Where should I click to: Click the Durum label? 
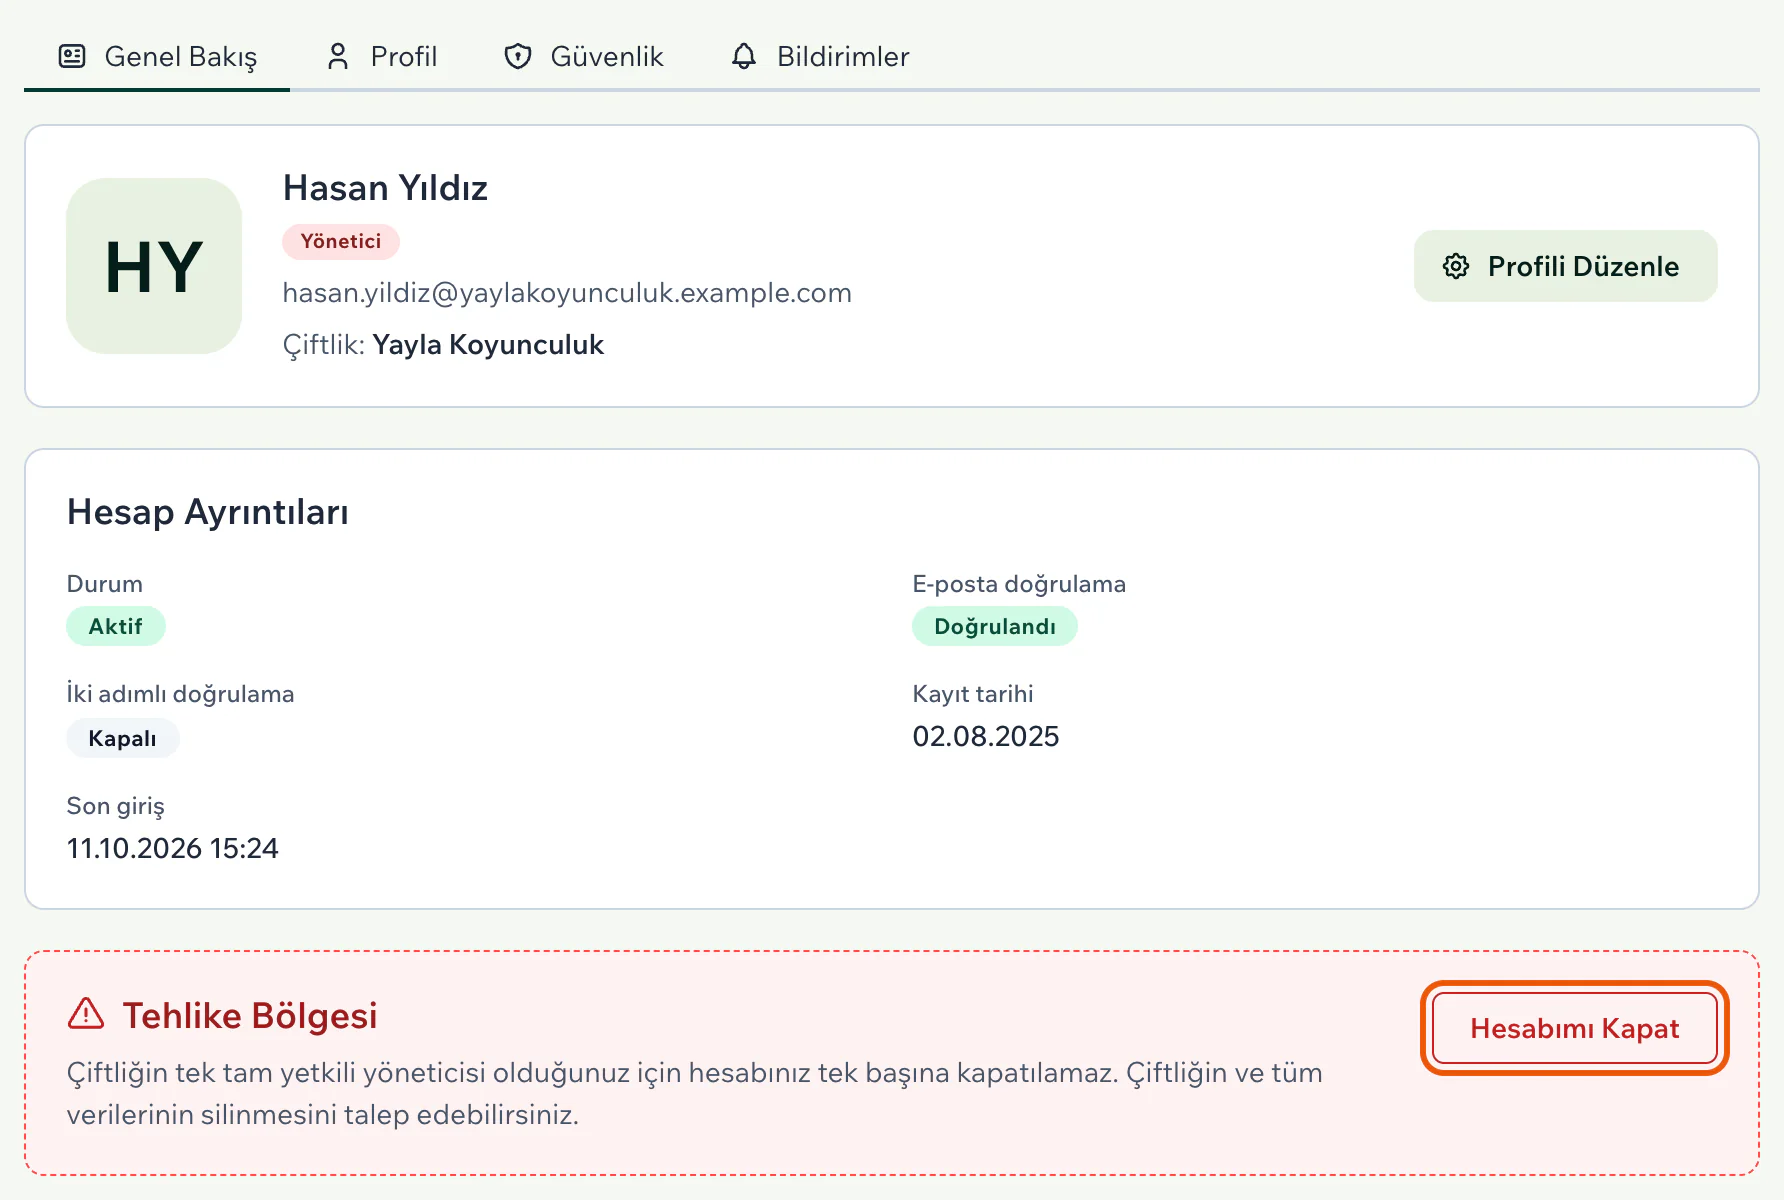tap(104, 584)
